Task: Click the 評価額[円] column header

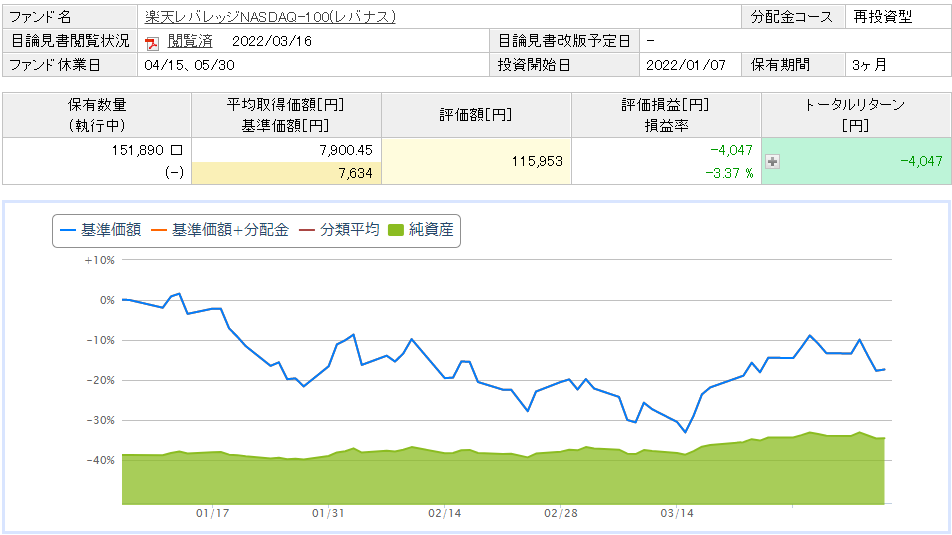Action: [x=476, y=115]
